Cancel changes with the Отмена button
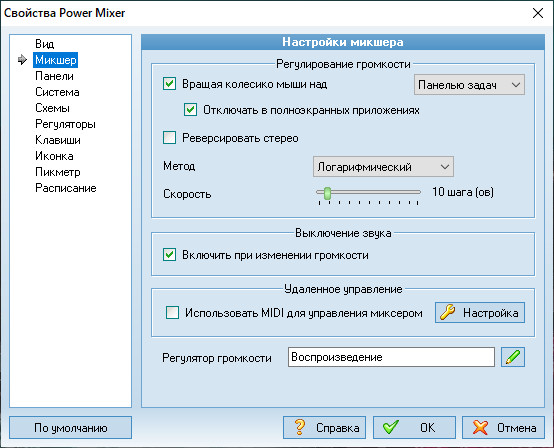The width and height of the screenshot is (554, 448). tap(503, 428)
